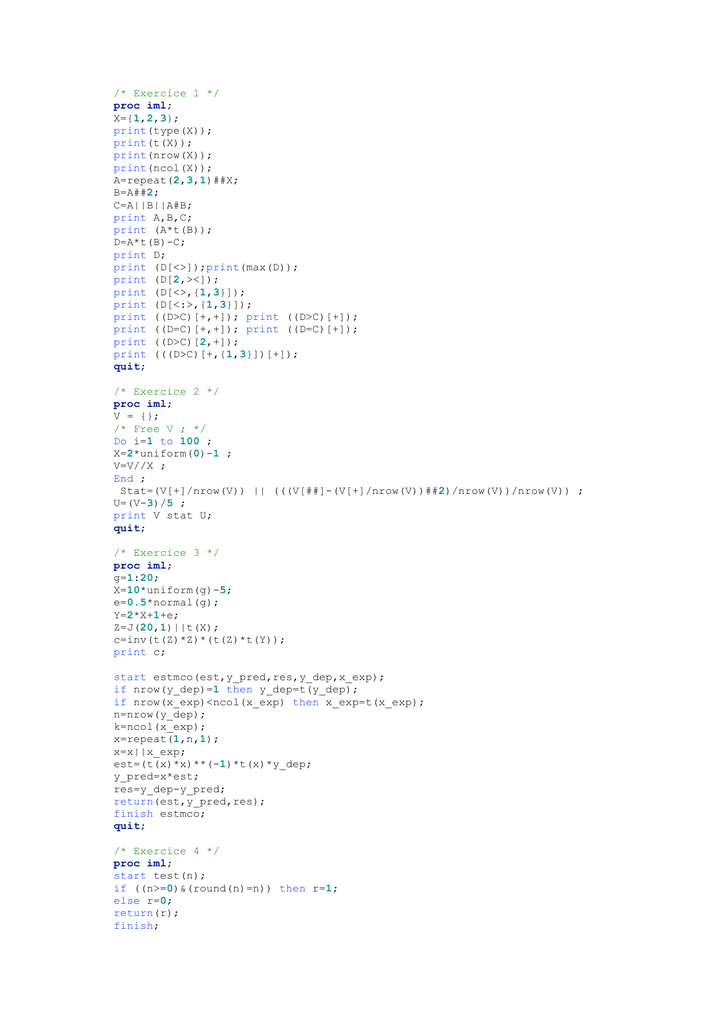Click the '/* Exercice 2 */' comment
This screenshot has height=1024, width=725.
[166, 392]
